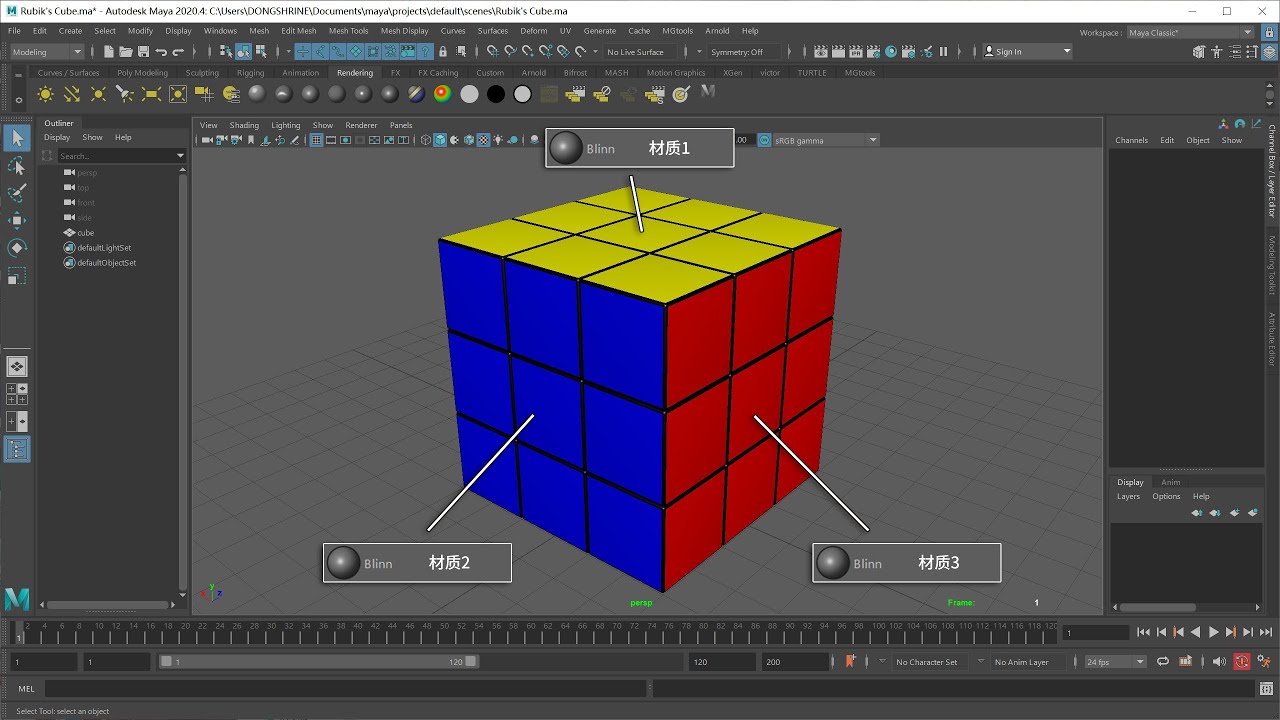Create a directional light from the shelf
The width and height of the screenshot is (1280, 720).
(x=72, y=94)
